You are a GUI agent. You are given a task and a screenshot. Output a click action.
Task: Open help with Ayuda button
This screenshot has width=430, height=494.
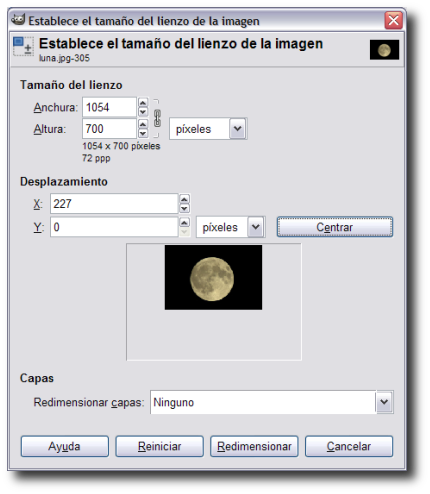tap(65, 446)
